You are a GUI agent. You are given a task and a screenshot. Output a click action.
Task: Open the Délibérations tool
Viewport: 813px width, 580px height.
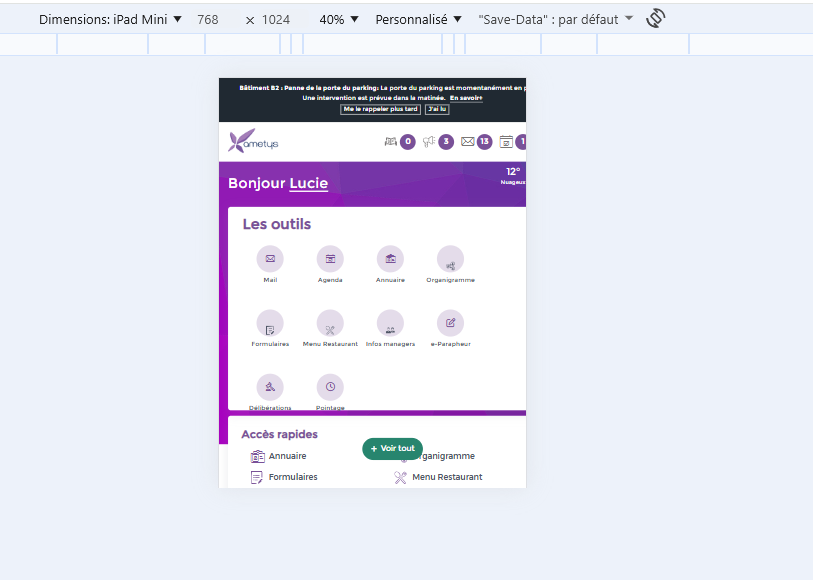pyautogui.click(x=270, y=387)
